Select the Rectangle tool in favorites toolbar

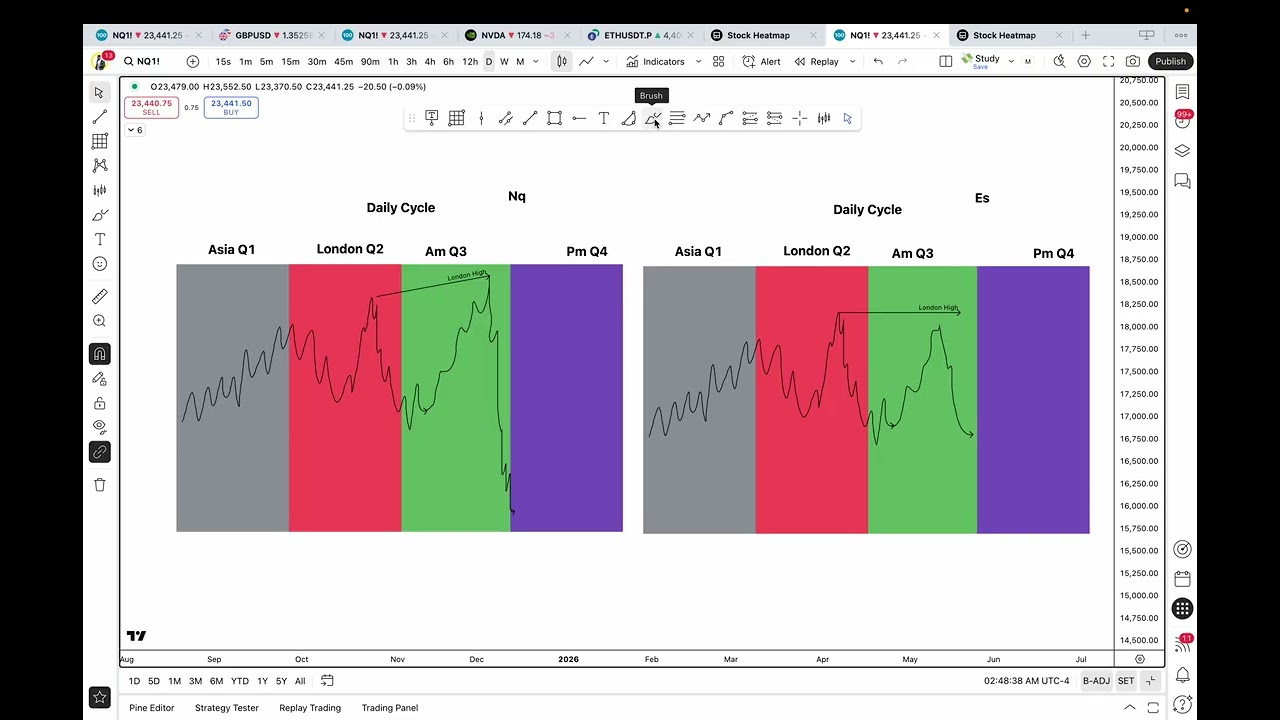click(555, 118)
